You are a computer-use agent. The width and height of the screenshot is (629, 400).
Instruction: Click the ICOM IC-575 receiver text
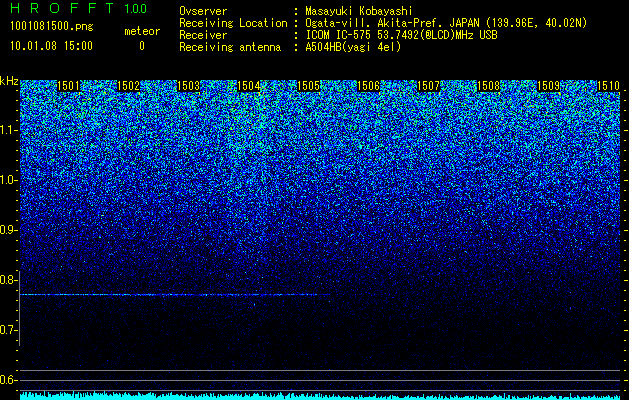click(x=401, y=35)
